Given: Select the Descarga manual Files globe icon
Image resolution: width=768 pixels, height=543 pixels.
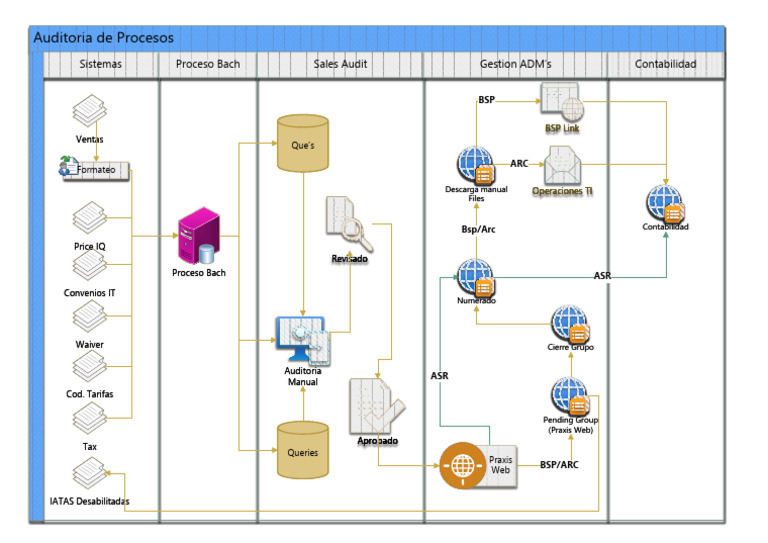Looking at the screenshot, I should [476, 165].
